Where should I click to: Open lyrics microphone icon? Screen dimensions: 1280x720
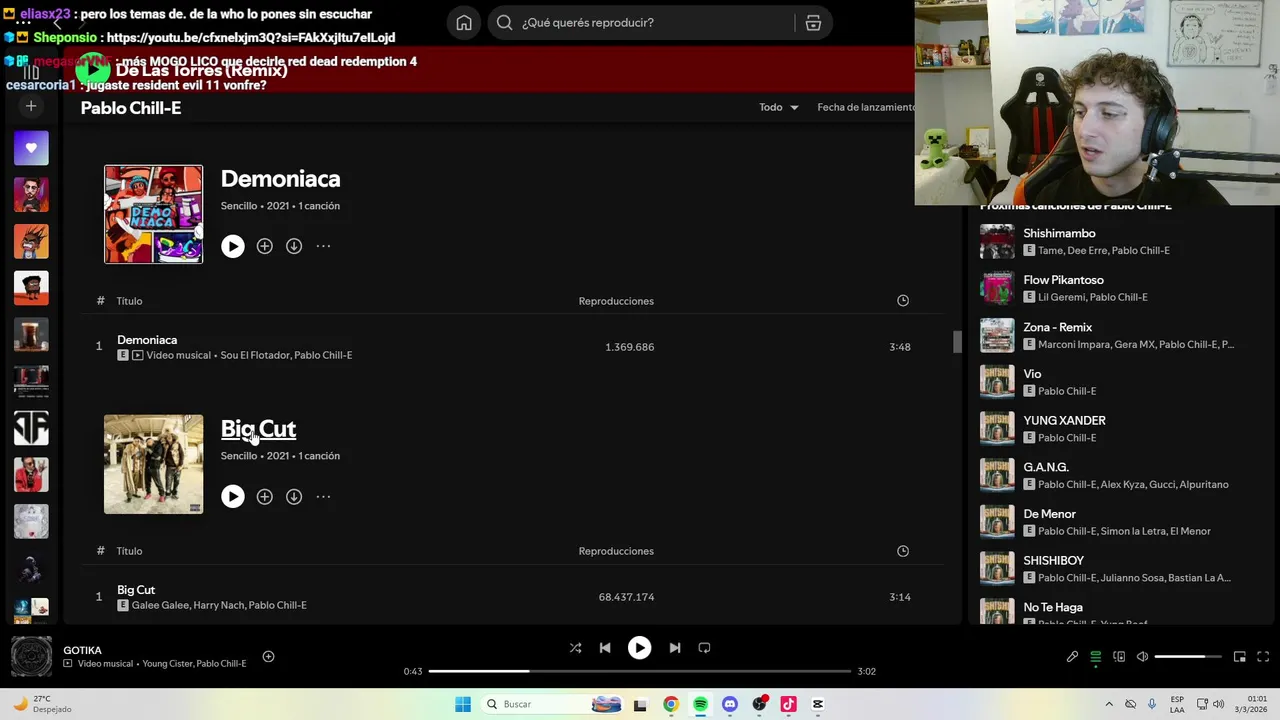[1072, 657]
